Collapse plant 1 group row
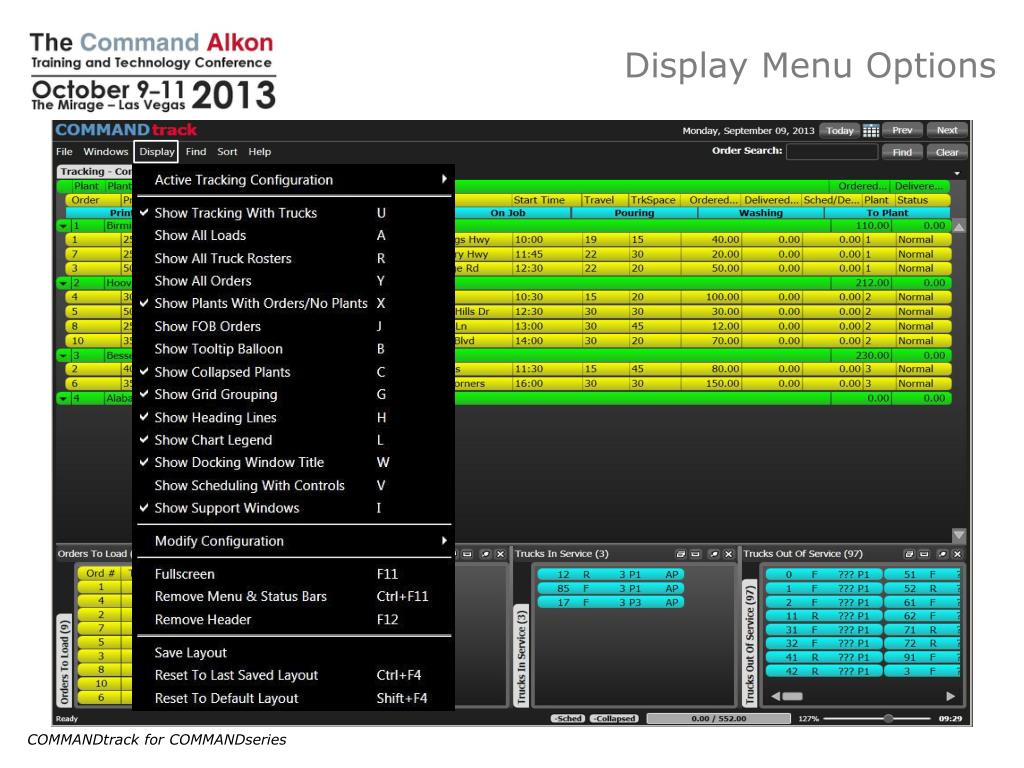The height and width of the screenshot is (768, 1024). pos(63,226)
